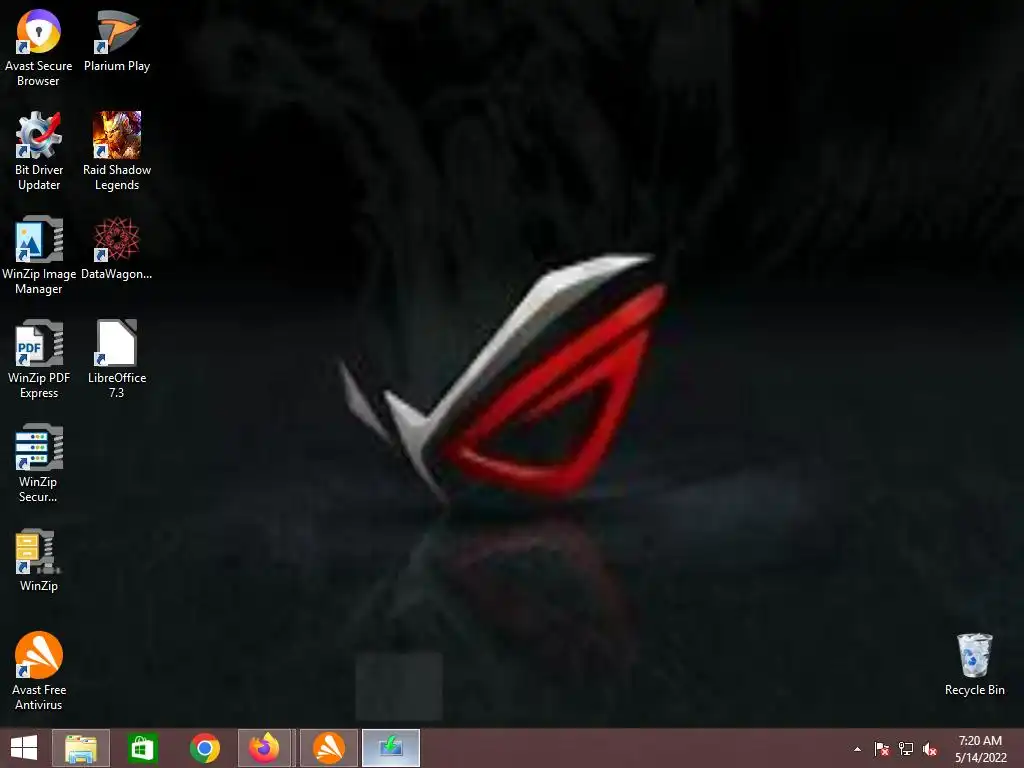Click the muted volume tray icon
1024x768 pixels.
pyautogui.click(x=930, y=749)
